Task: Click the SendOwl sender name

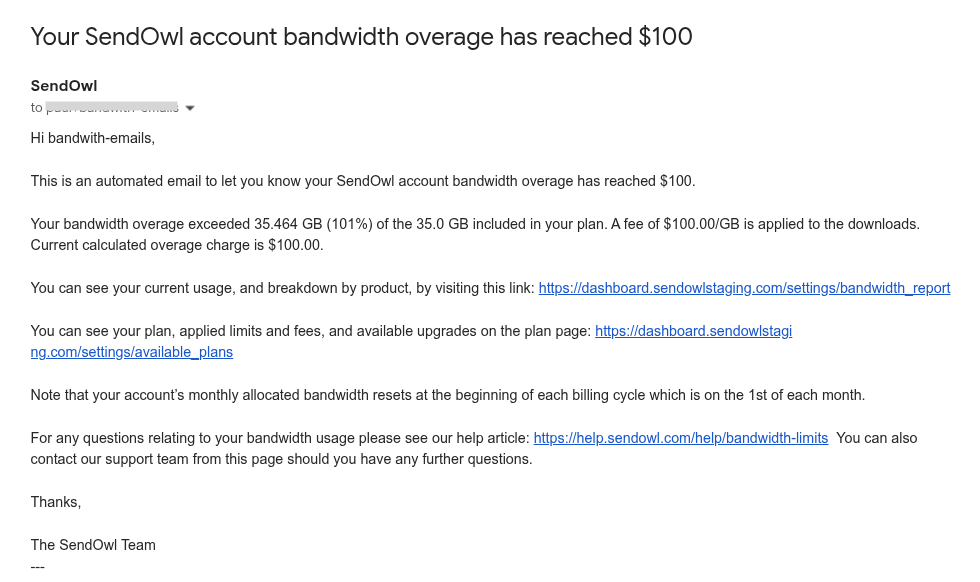Action: click(64, 86)
